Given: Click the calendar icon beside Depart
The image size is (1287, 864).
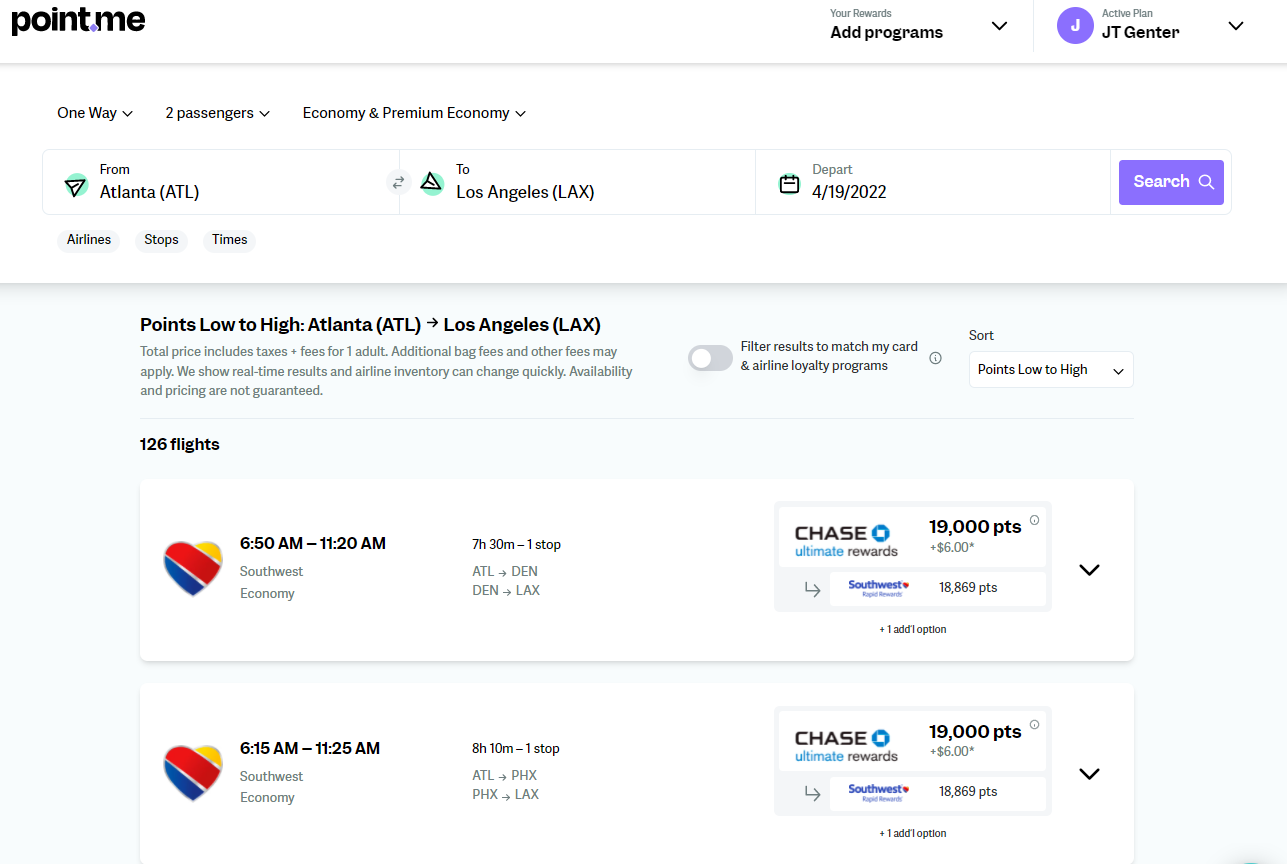Looking at the screenshot, I should coord(789,183).
